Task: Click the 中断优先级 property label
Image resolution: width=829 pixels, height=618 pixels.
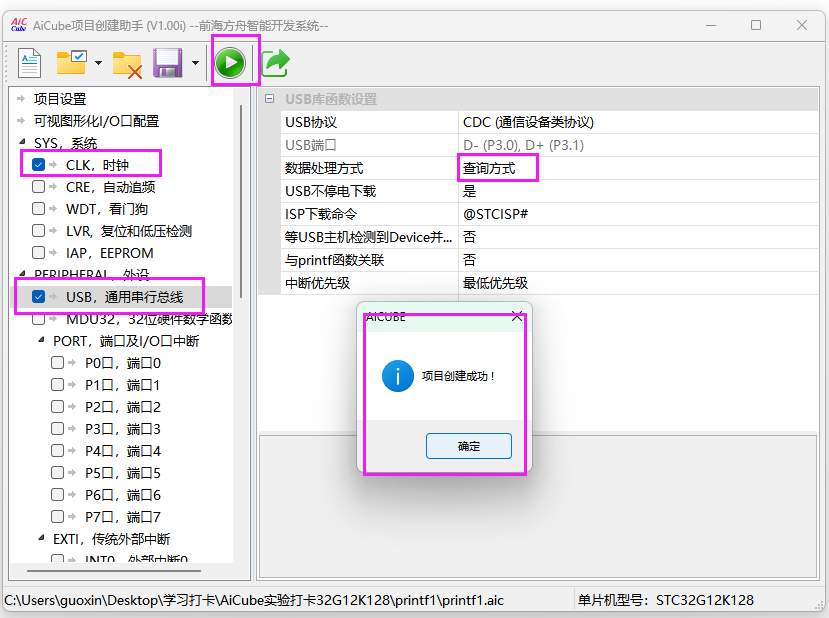Action: click(x=318, y=283)
